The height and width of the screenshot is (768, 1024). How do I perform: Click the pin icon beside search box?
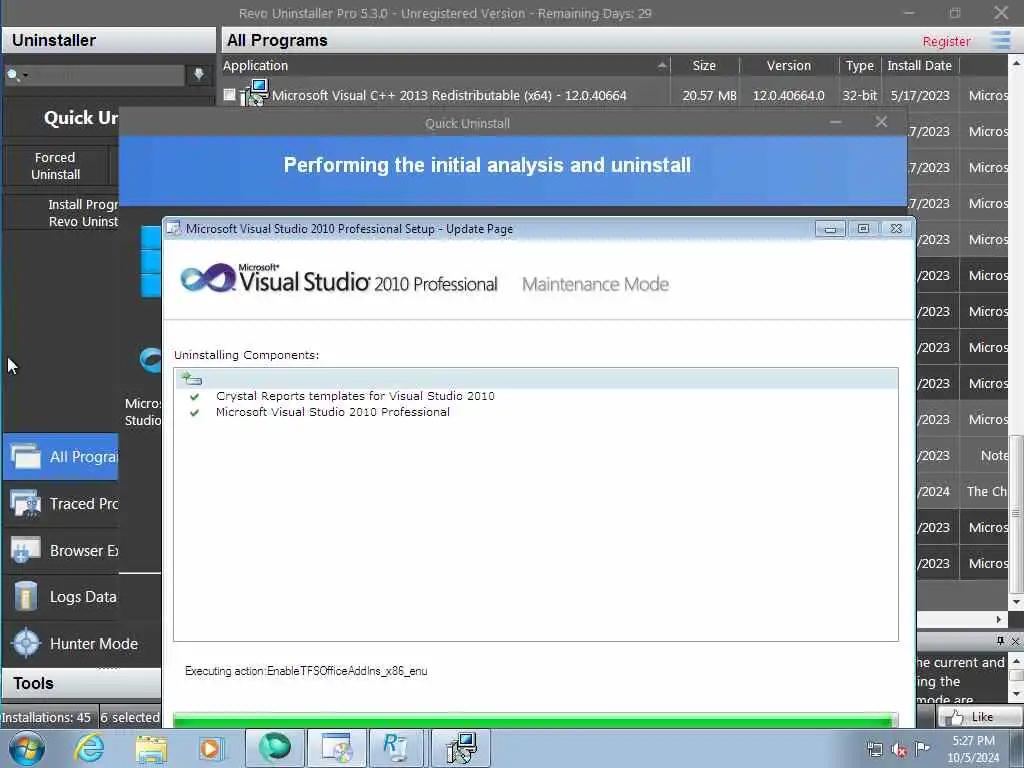(x=199, y=74)
